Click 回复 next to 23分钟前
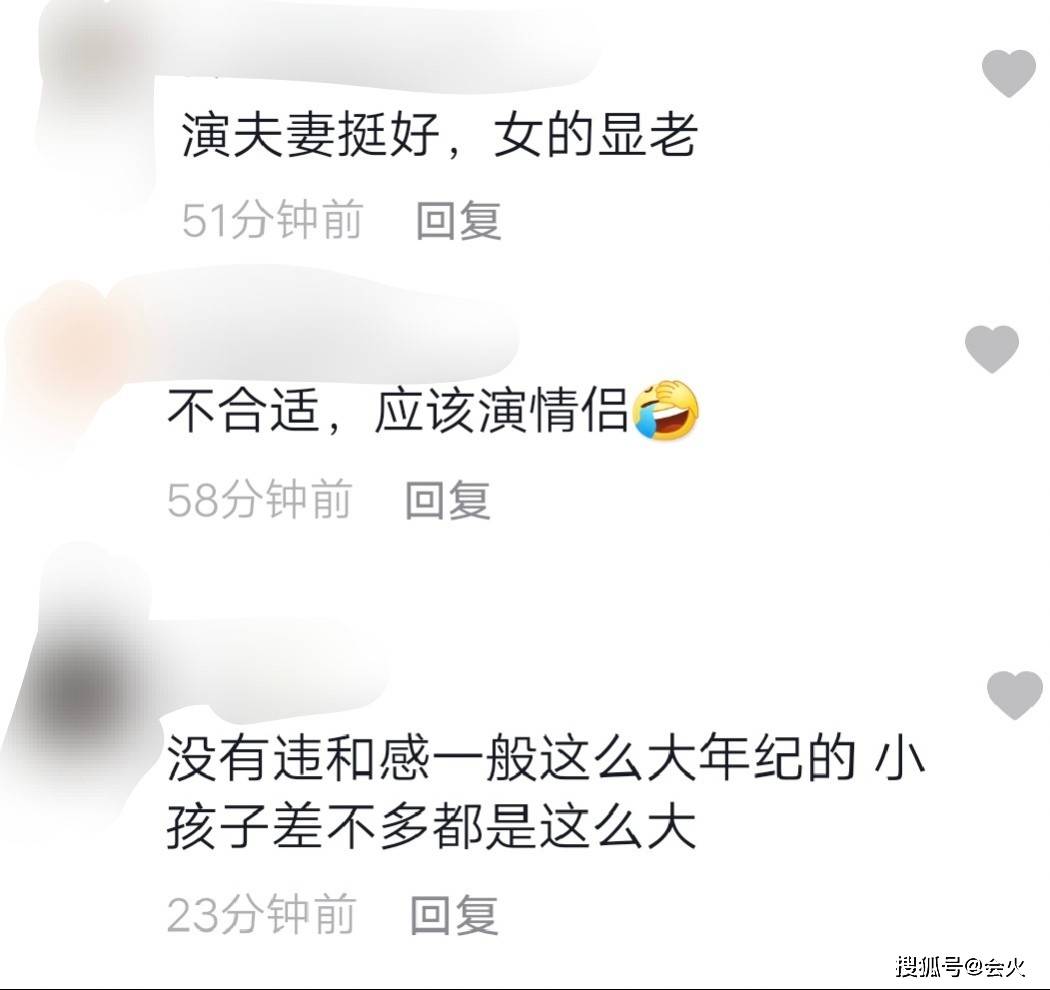This screenshot has width=1050, height=990. pyautogui.click(x=453, y=914)
